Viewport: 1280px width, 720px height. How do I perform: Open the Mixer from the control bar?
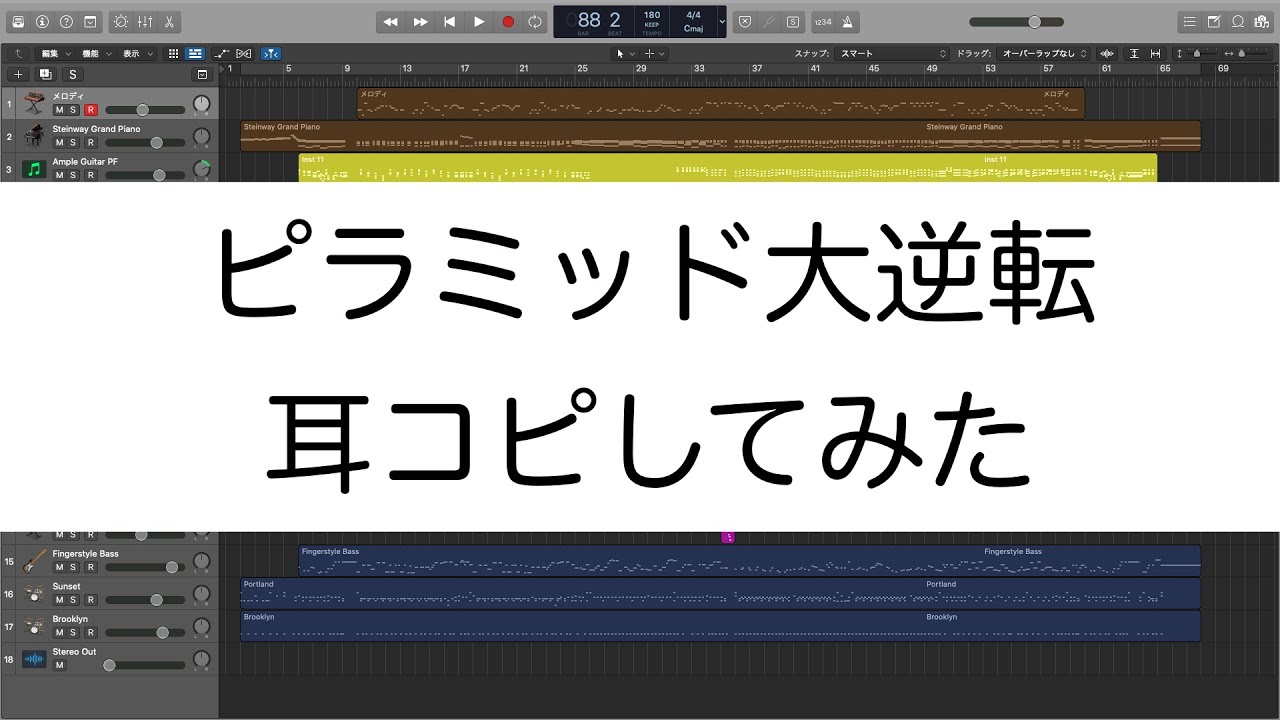click(145, 21)
